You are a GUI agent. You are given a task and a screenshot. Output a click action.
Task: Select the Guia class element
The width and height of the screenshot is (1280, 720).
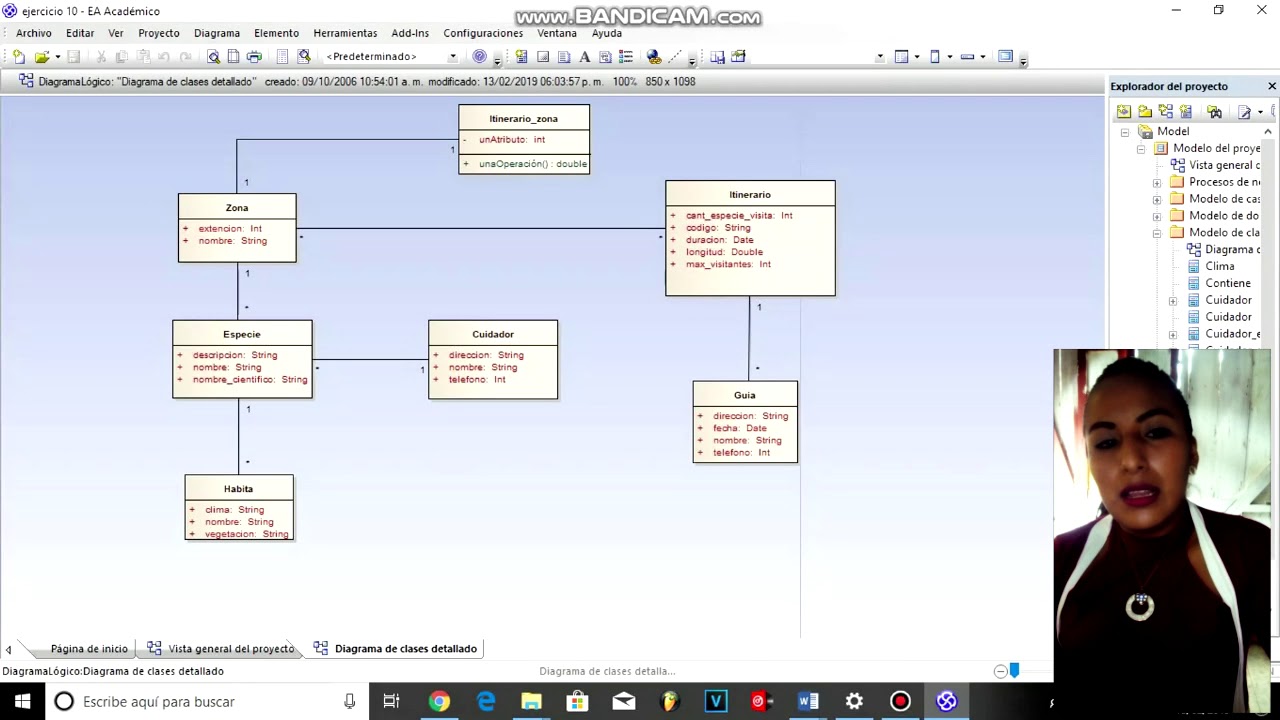coord(745,422)
